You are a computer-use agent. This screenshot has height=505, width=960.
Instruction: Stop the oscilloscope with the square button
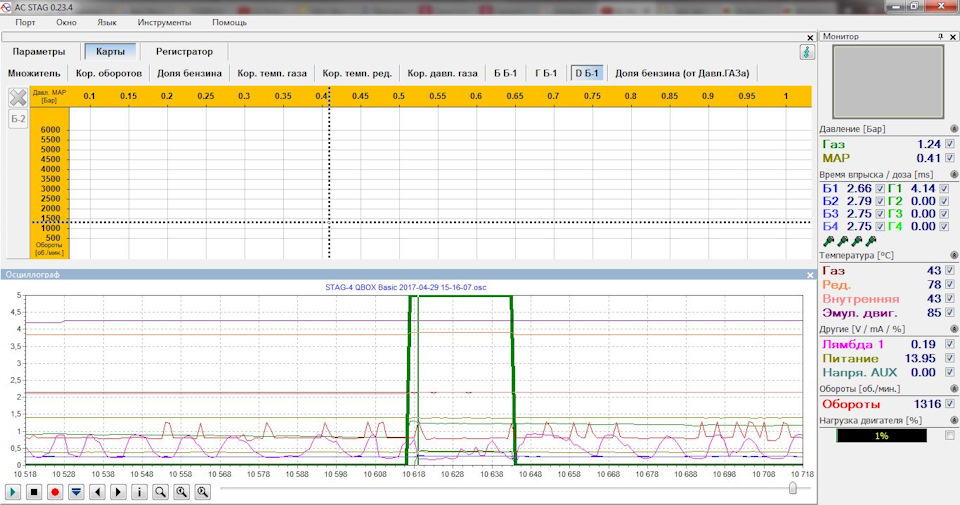34,492
